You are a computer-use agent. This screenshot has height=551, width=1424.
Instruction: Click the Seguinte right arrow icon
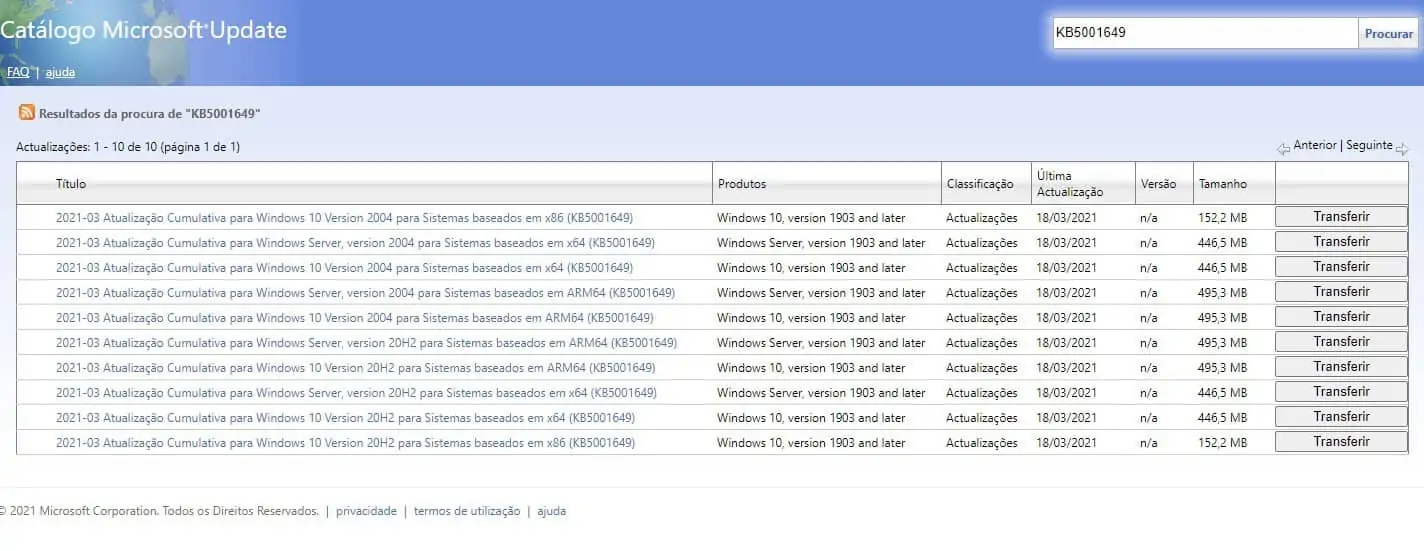pyautogui.click(x=1402, y=148)
